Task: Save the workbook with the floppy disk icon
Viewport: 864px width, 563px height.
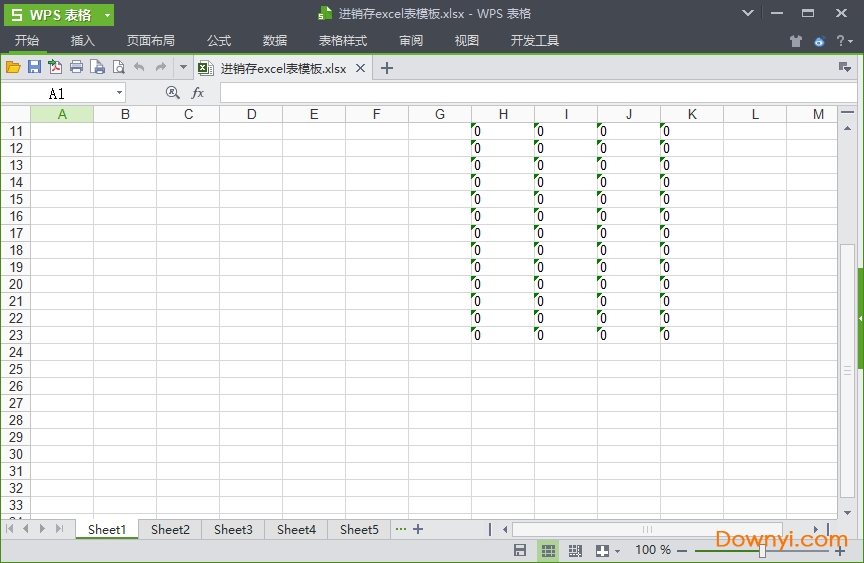Action: 34,67
